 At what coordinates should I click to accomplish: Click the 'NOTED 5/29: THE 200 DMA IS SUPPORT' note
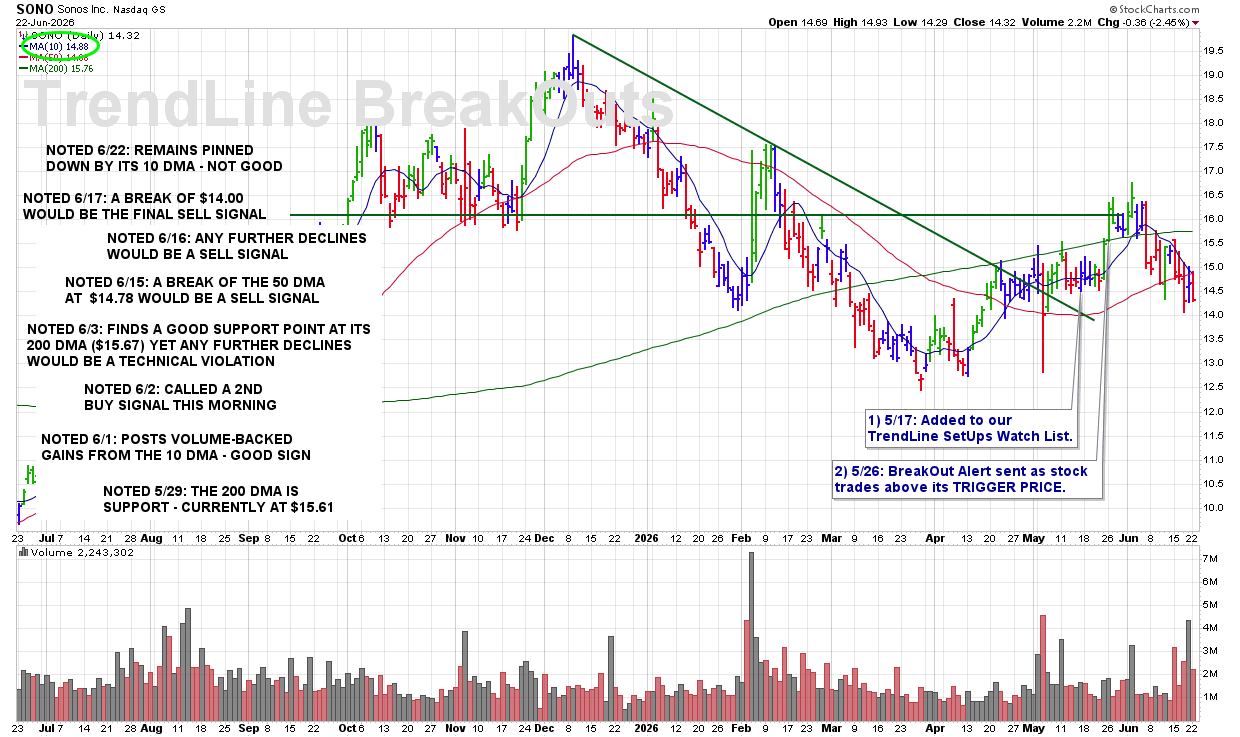click(x=218, y=499)
